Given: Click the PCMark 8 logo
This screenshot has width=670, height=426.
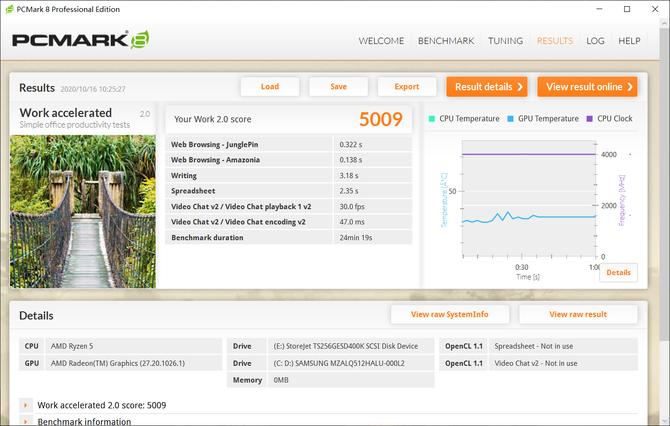Looking at the screenshot, I should tap(80, 40).
